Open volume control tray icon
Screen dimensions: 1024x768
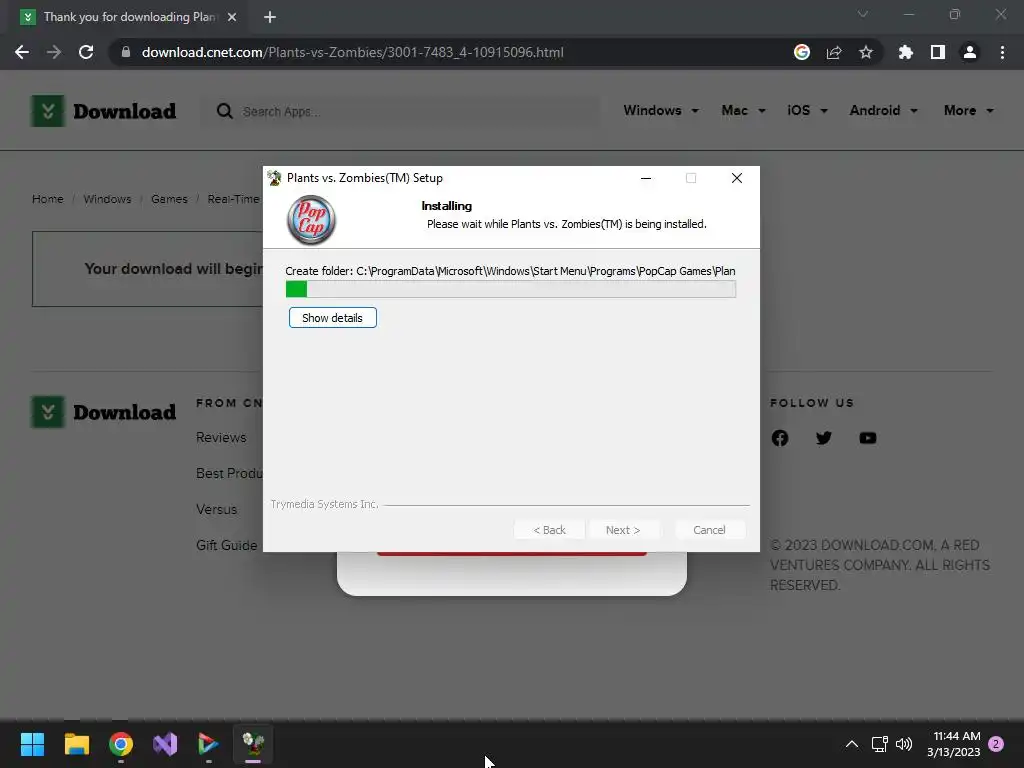coord(904,744)
